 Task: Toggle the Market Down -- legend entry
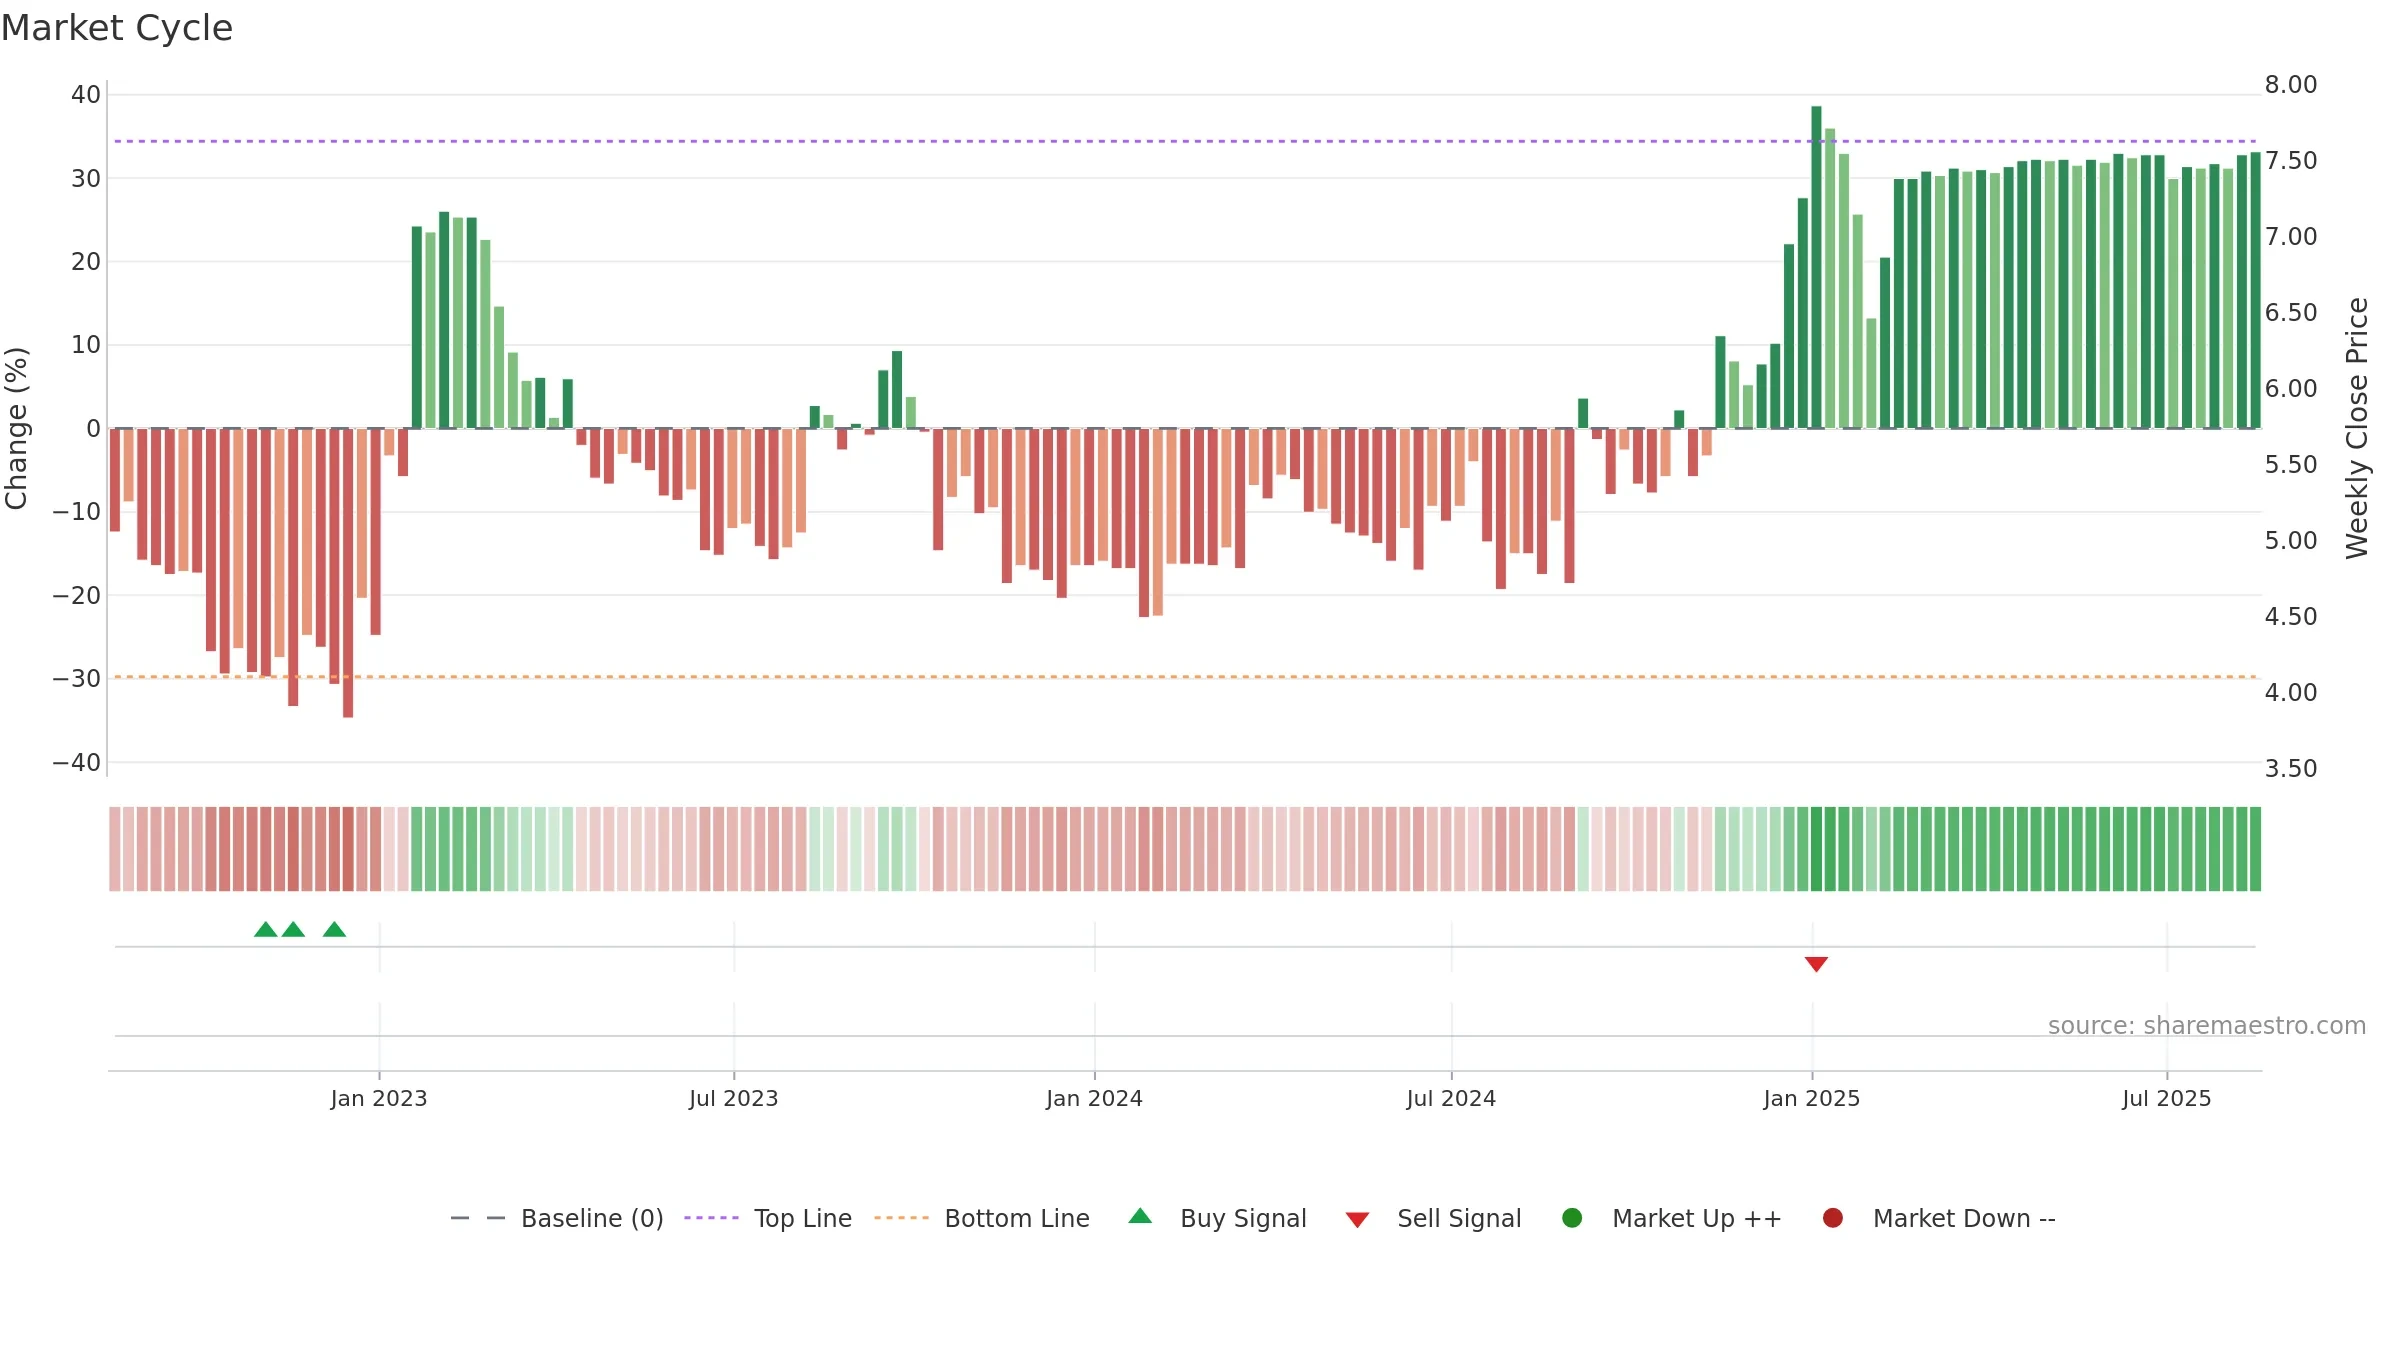[x=1939, y=1218]
